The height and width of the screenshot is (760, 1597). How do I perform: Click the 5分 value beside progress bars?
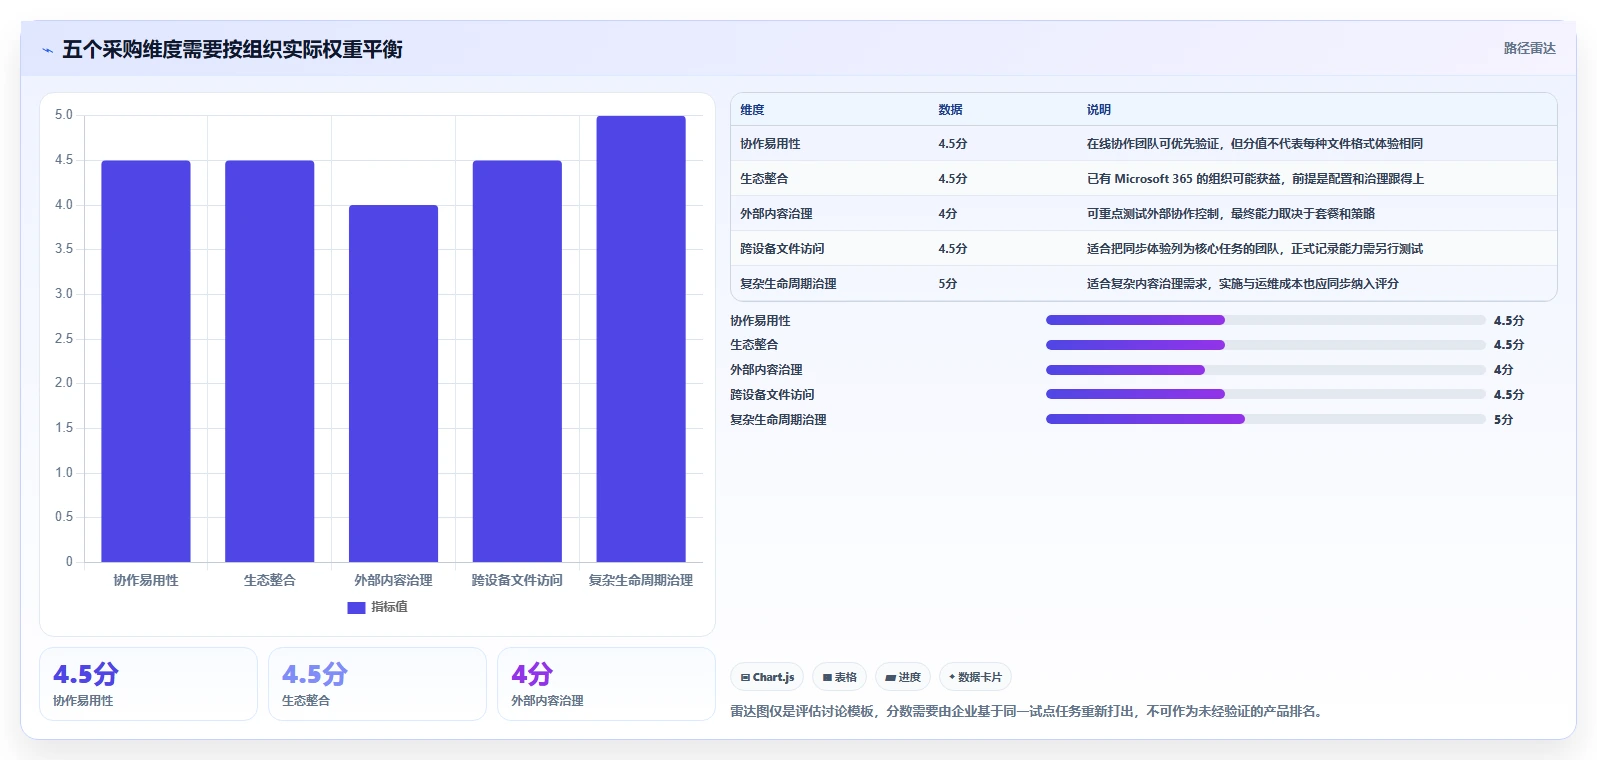[1503, 420]
